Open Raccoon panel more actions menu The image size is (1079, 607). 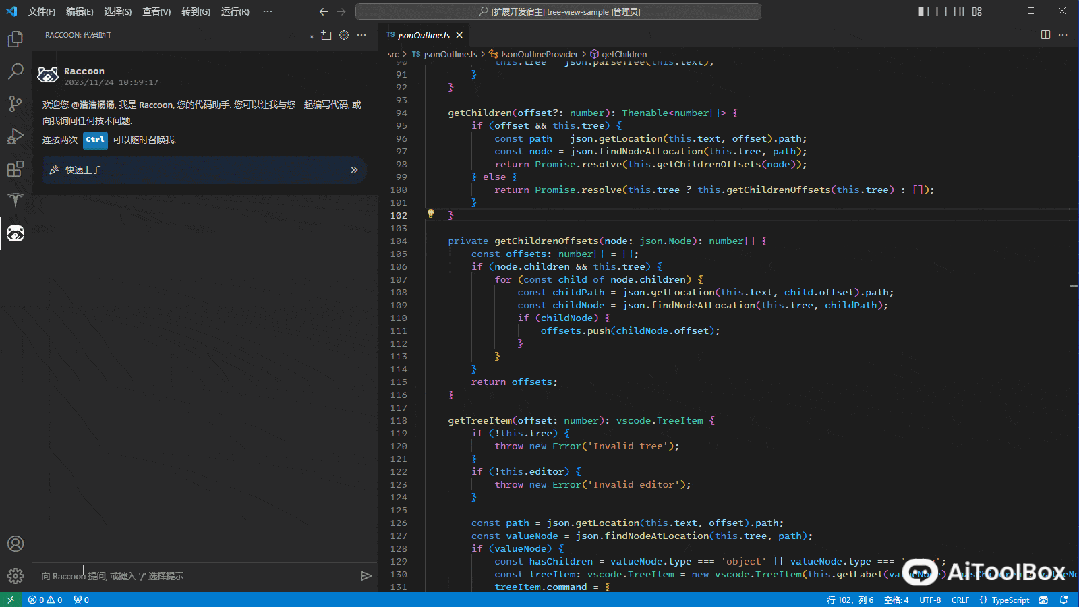362,35
